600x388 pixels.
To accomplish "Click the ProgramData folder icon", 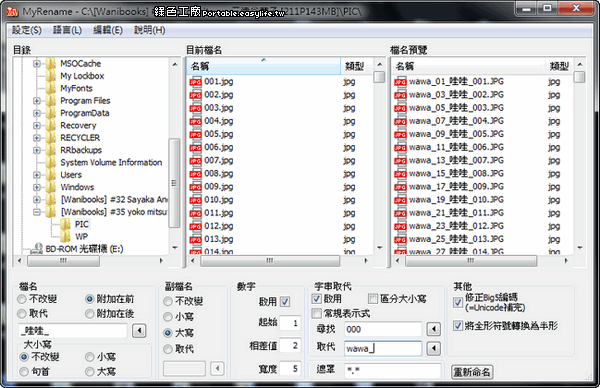I will point(51,113).
